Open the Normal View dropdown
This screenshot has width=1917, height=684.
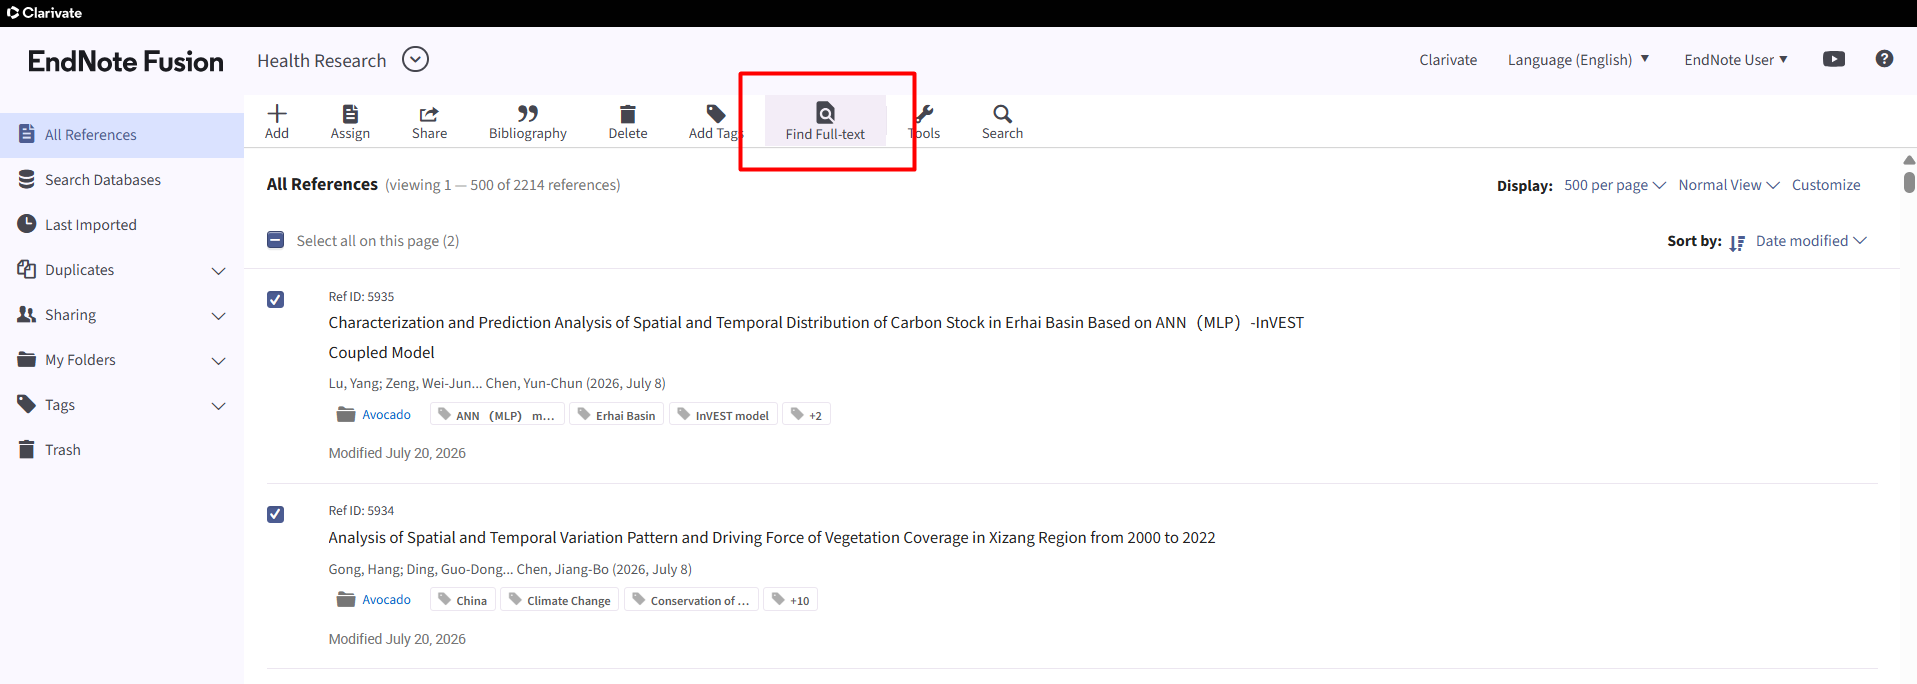[1729, 185]
